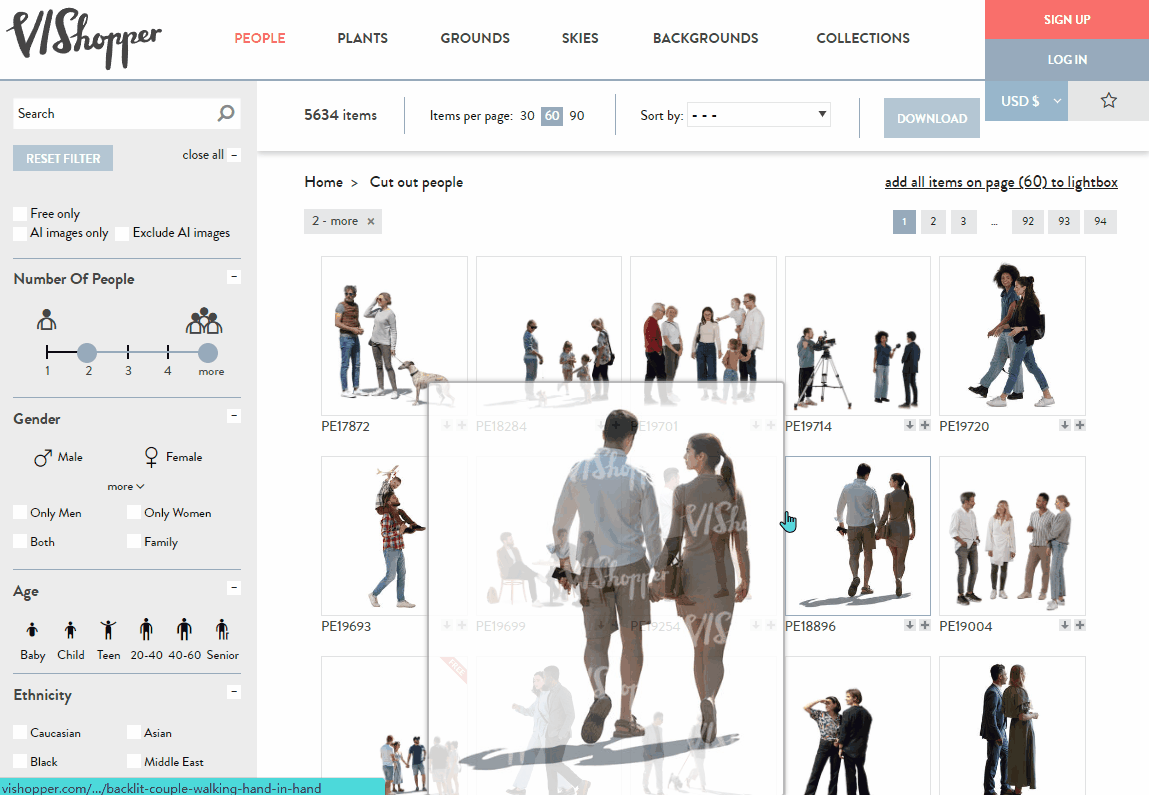Download image PE19004 arrow icon
This screenshot has height=795, width=1149.
point(1065,625)
